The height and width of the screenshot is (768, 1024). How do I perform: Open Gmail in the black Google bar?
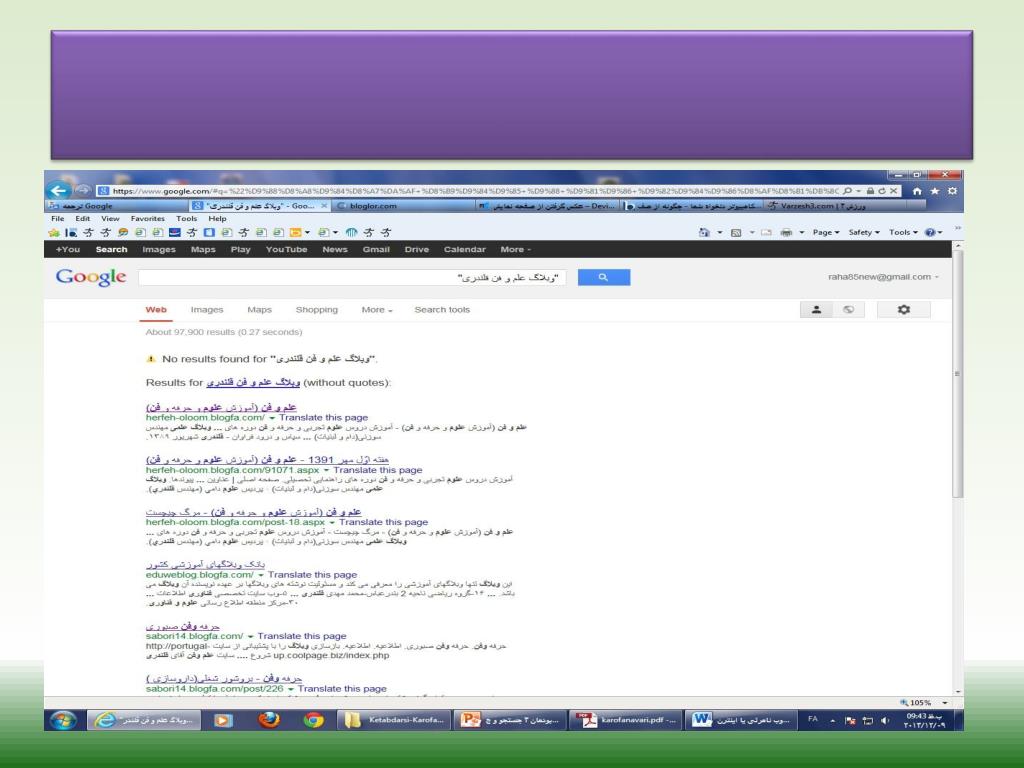(x=376, y=249)
